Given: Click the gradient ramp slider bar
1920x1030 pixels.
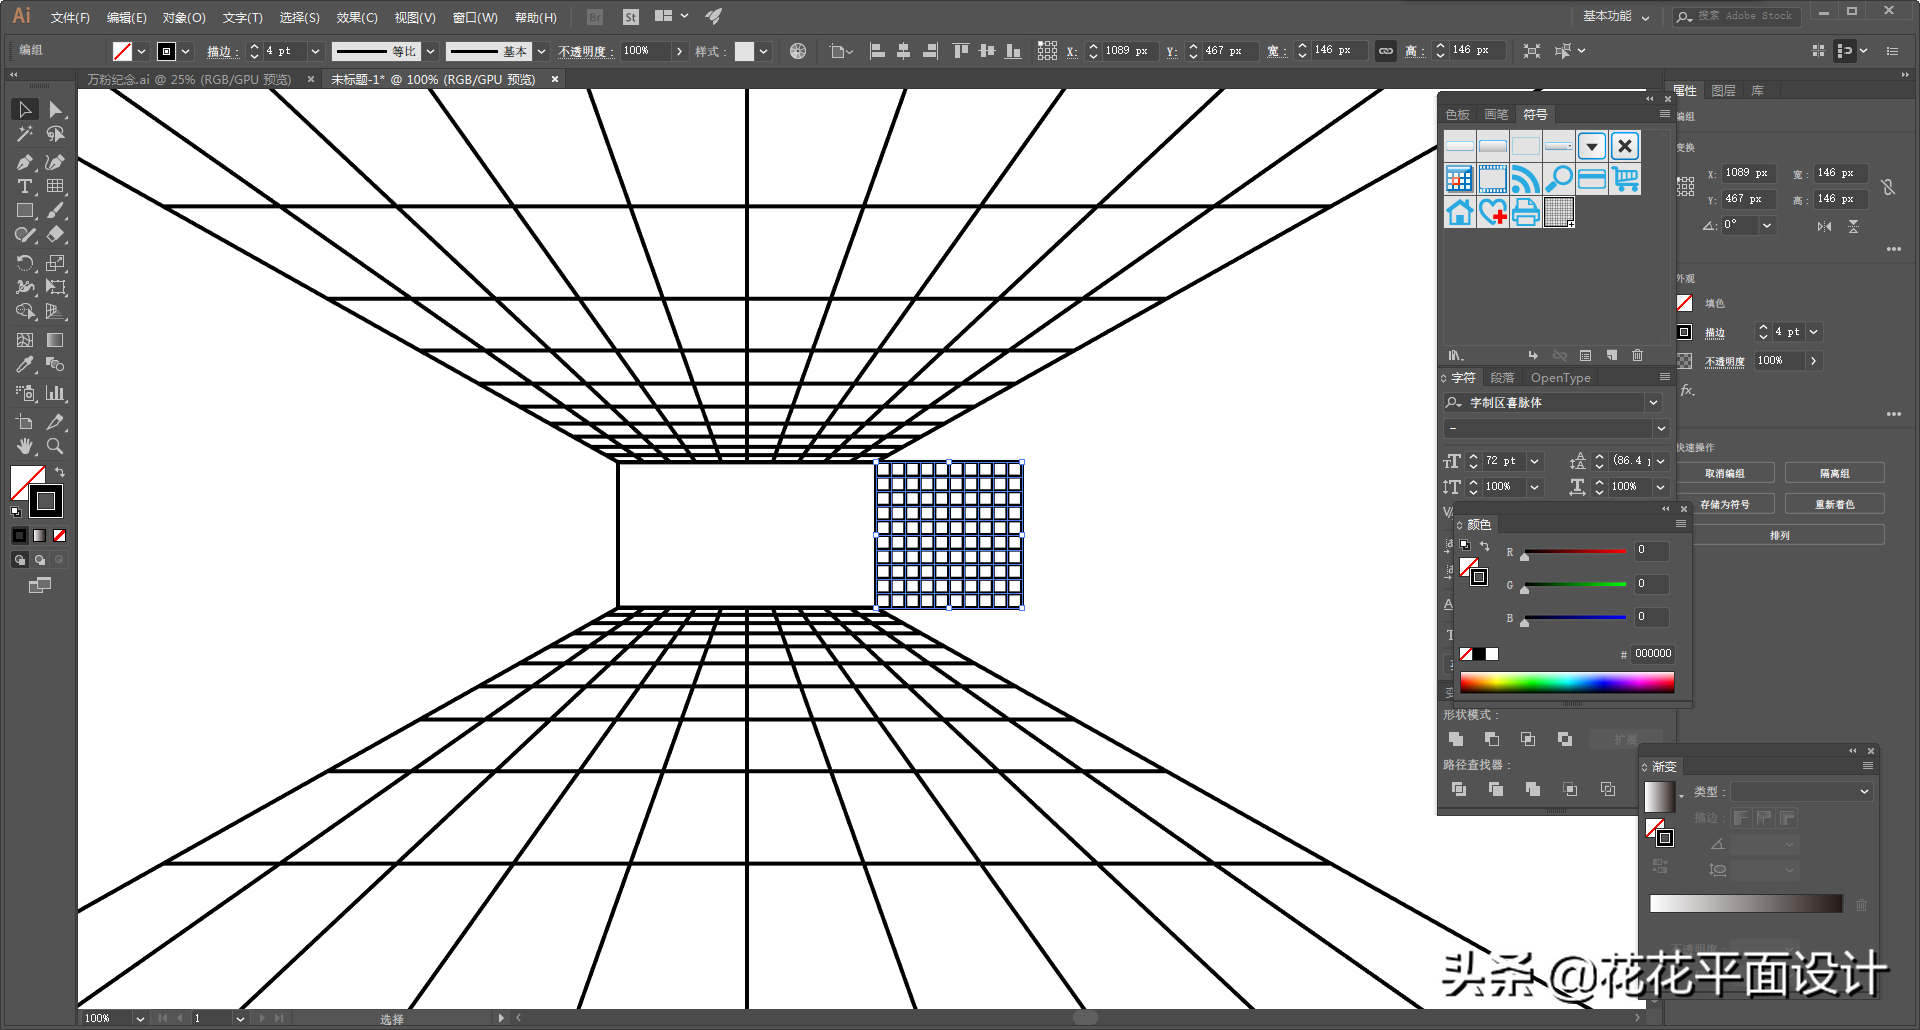Looking at the screenshot, I should tap(1746, 904).
